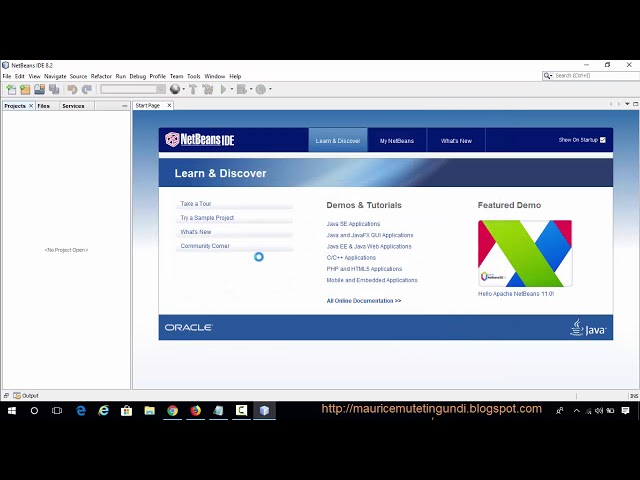Click All Online Documentation link
Viewport: 640px width, 480px height.
click(x=364, y=301)
